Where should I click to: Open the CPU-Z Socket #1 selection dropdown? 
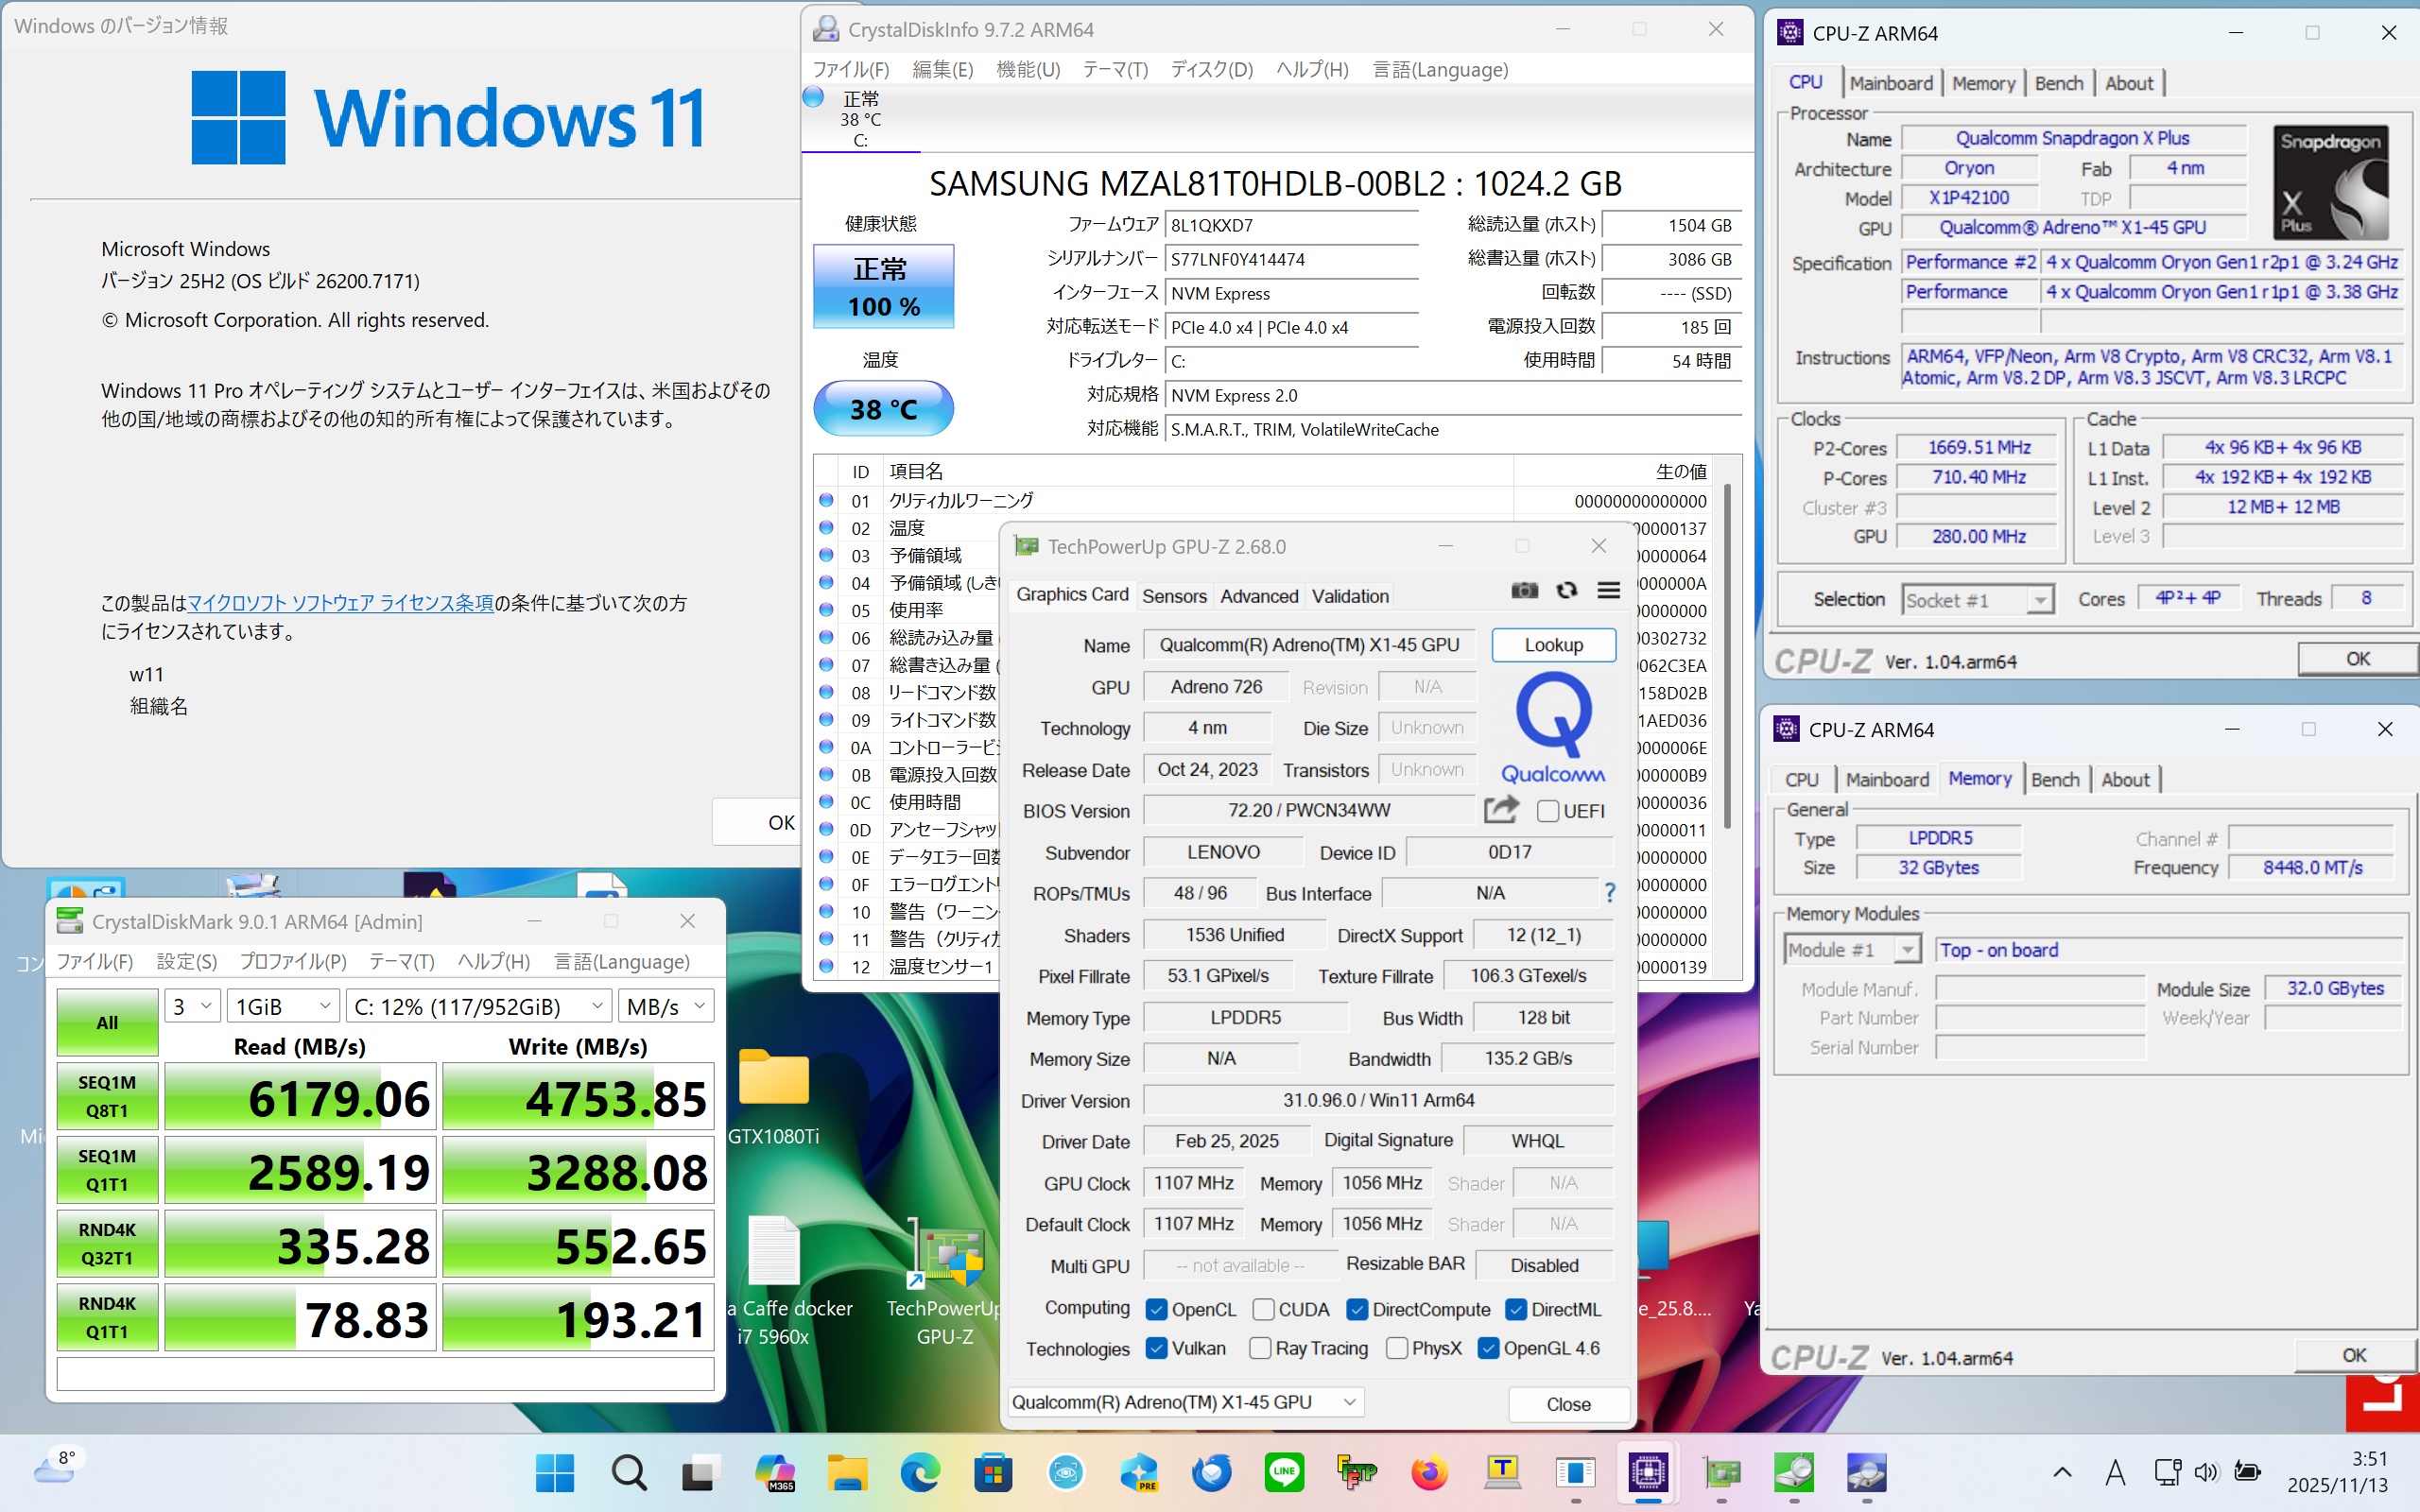[x=1976, y=600]
